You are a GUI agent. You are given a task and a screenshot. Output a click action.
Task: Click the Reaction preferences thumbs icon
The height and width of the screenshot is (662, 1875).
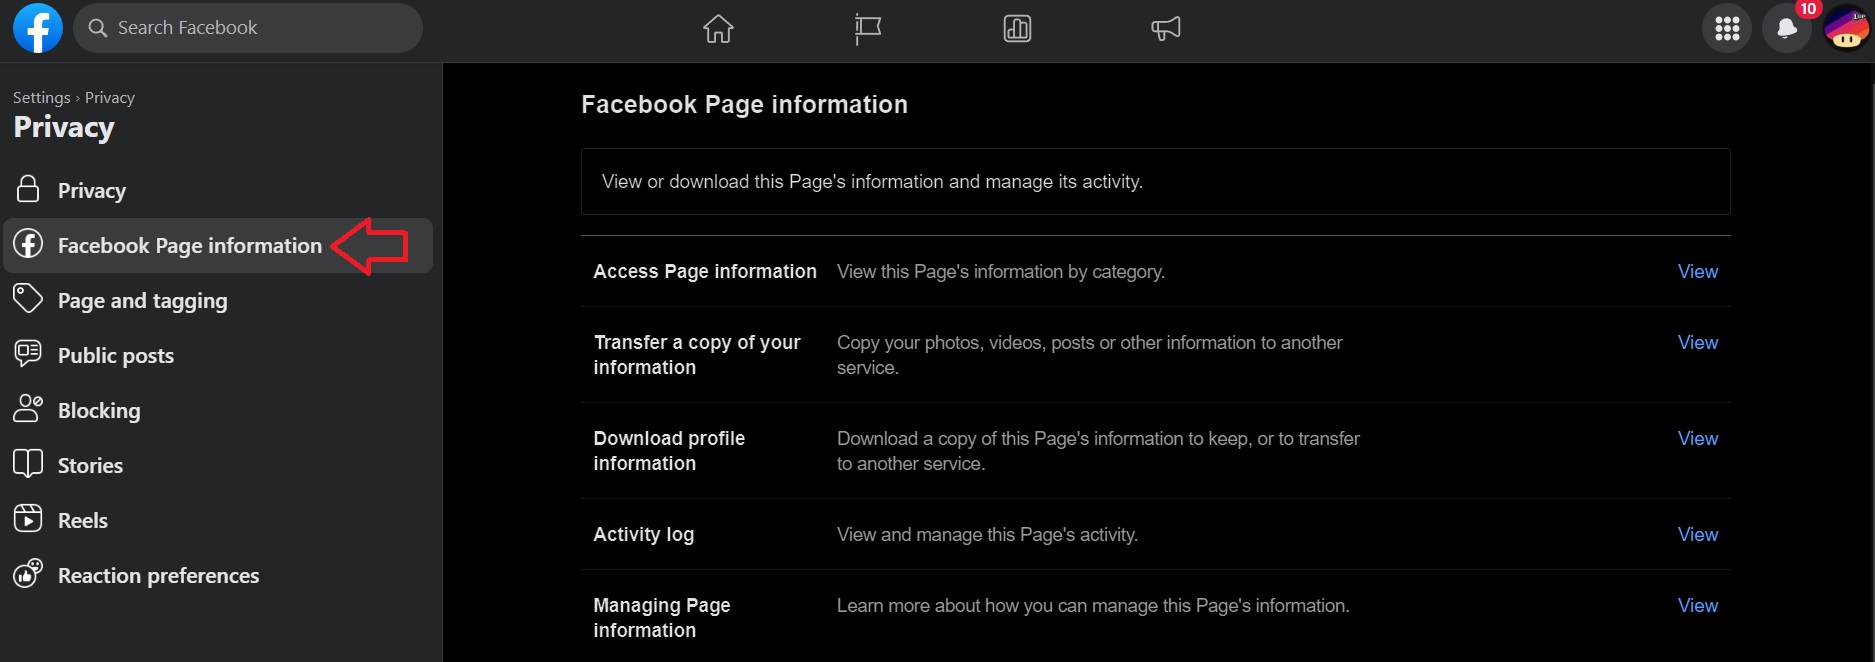(x=28, y=573)
